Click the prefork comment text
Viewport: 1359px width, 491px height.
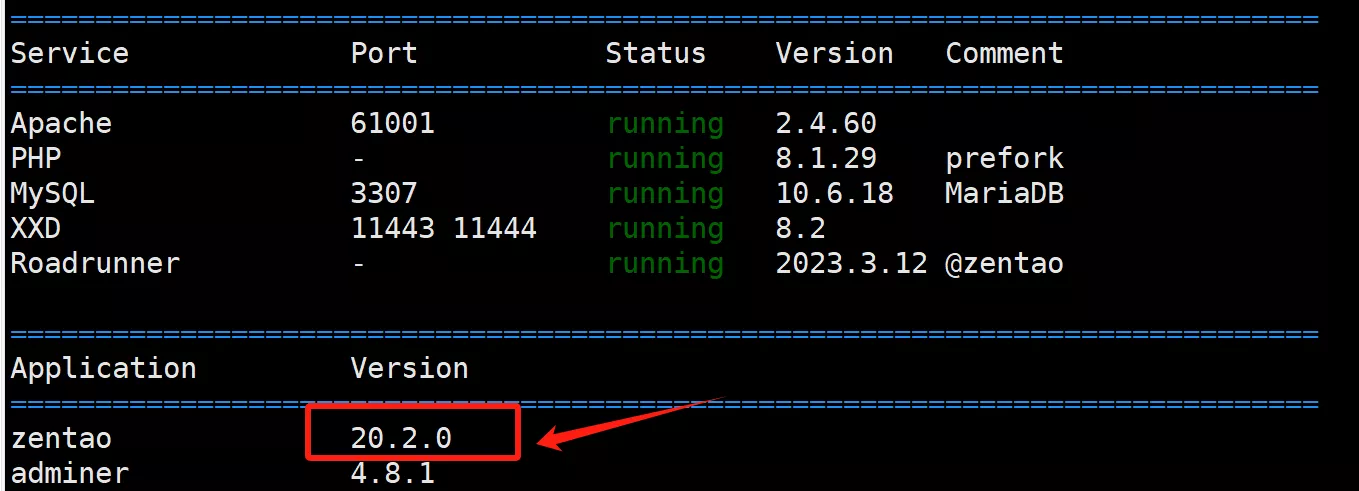[x=1005, y=158]
